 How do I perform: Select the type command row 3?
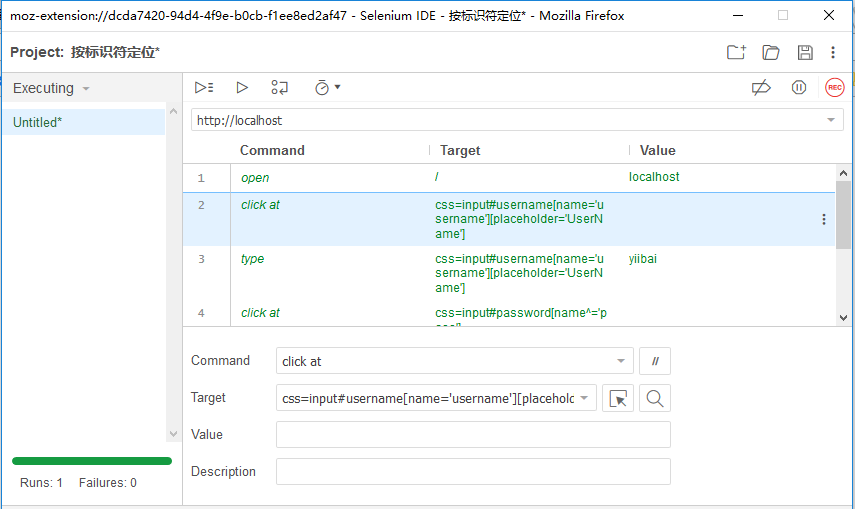pyautogui.click(x=509, y=273)
